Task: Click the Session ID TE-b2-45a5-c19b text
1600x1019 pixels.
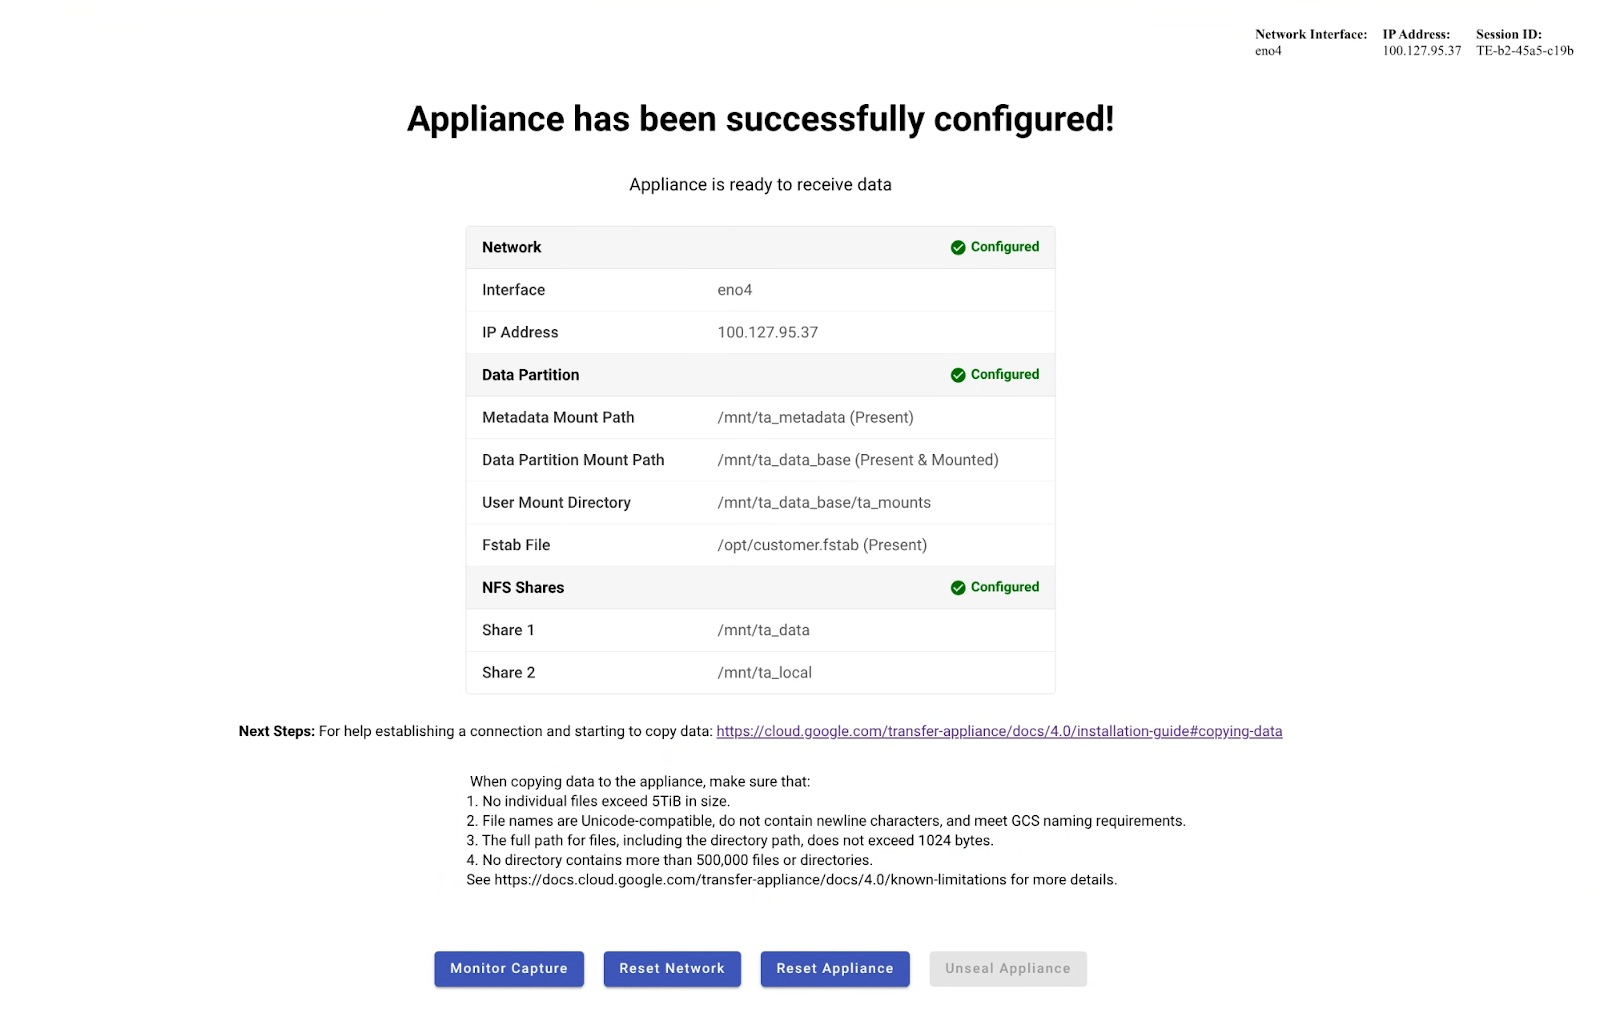Action: point(1524,49)
